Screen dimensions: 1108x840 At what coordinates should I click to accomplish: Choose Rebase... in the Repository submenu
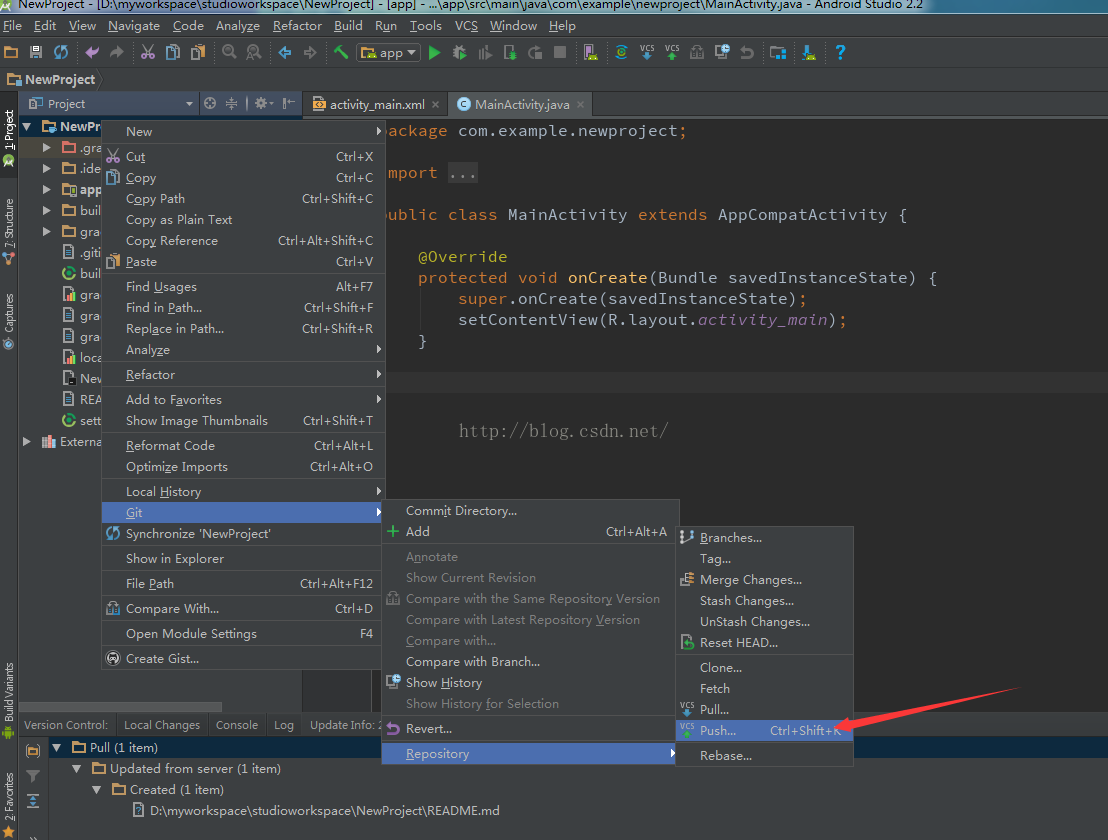(765, 755)
